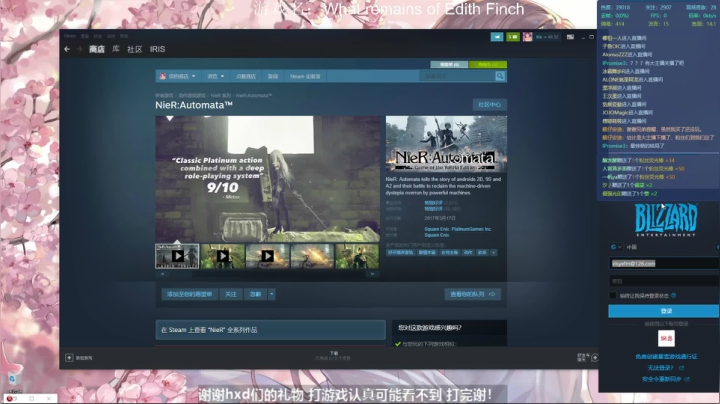
Task: Click the add game plus icon at bottom left
Action: (x=69, y=358)
